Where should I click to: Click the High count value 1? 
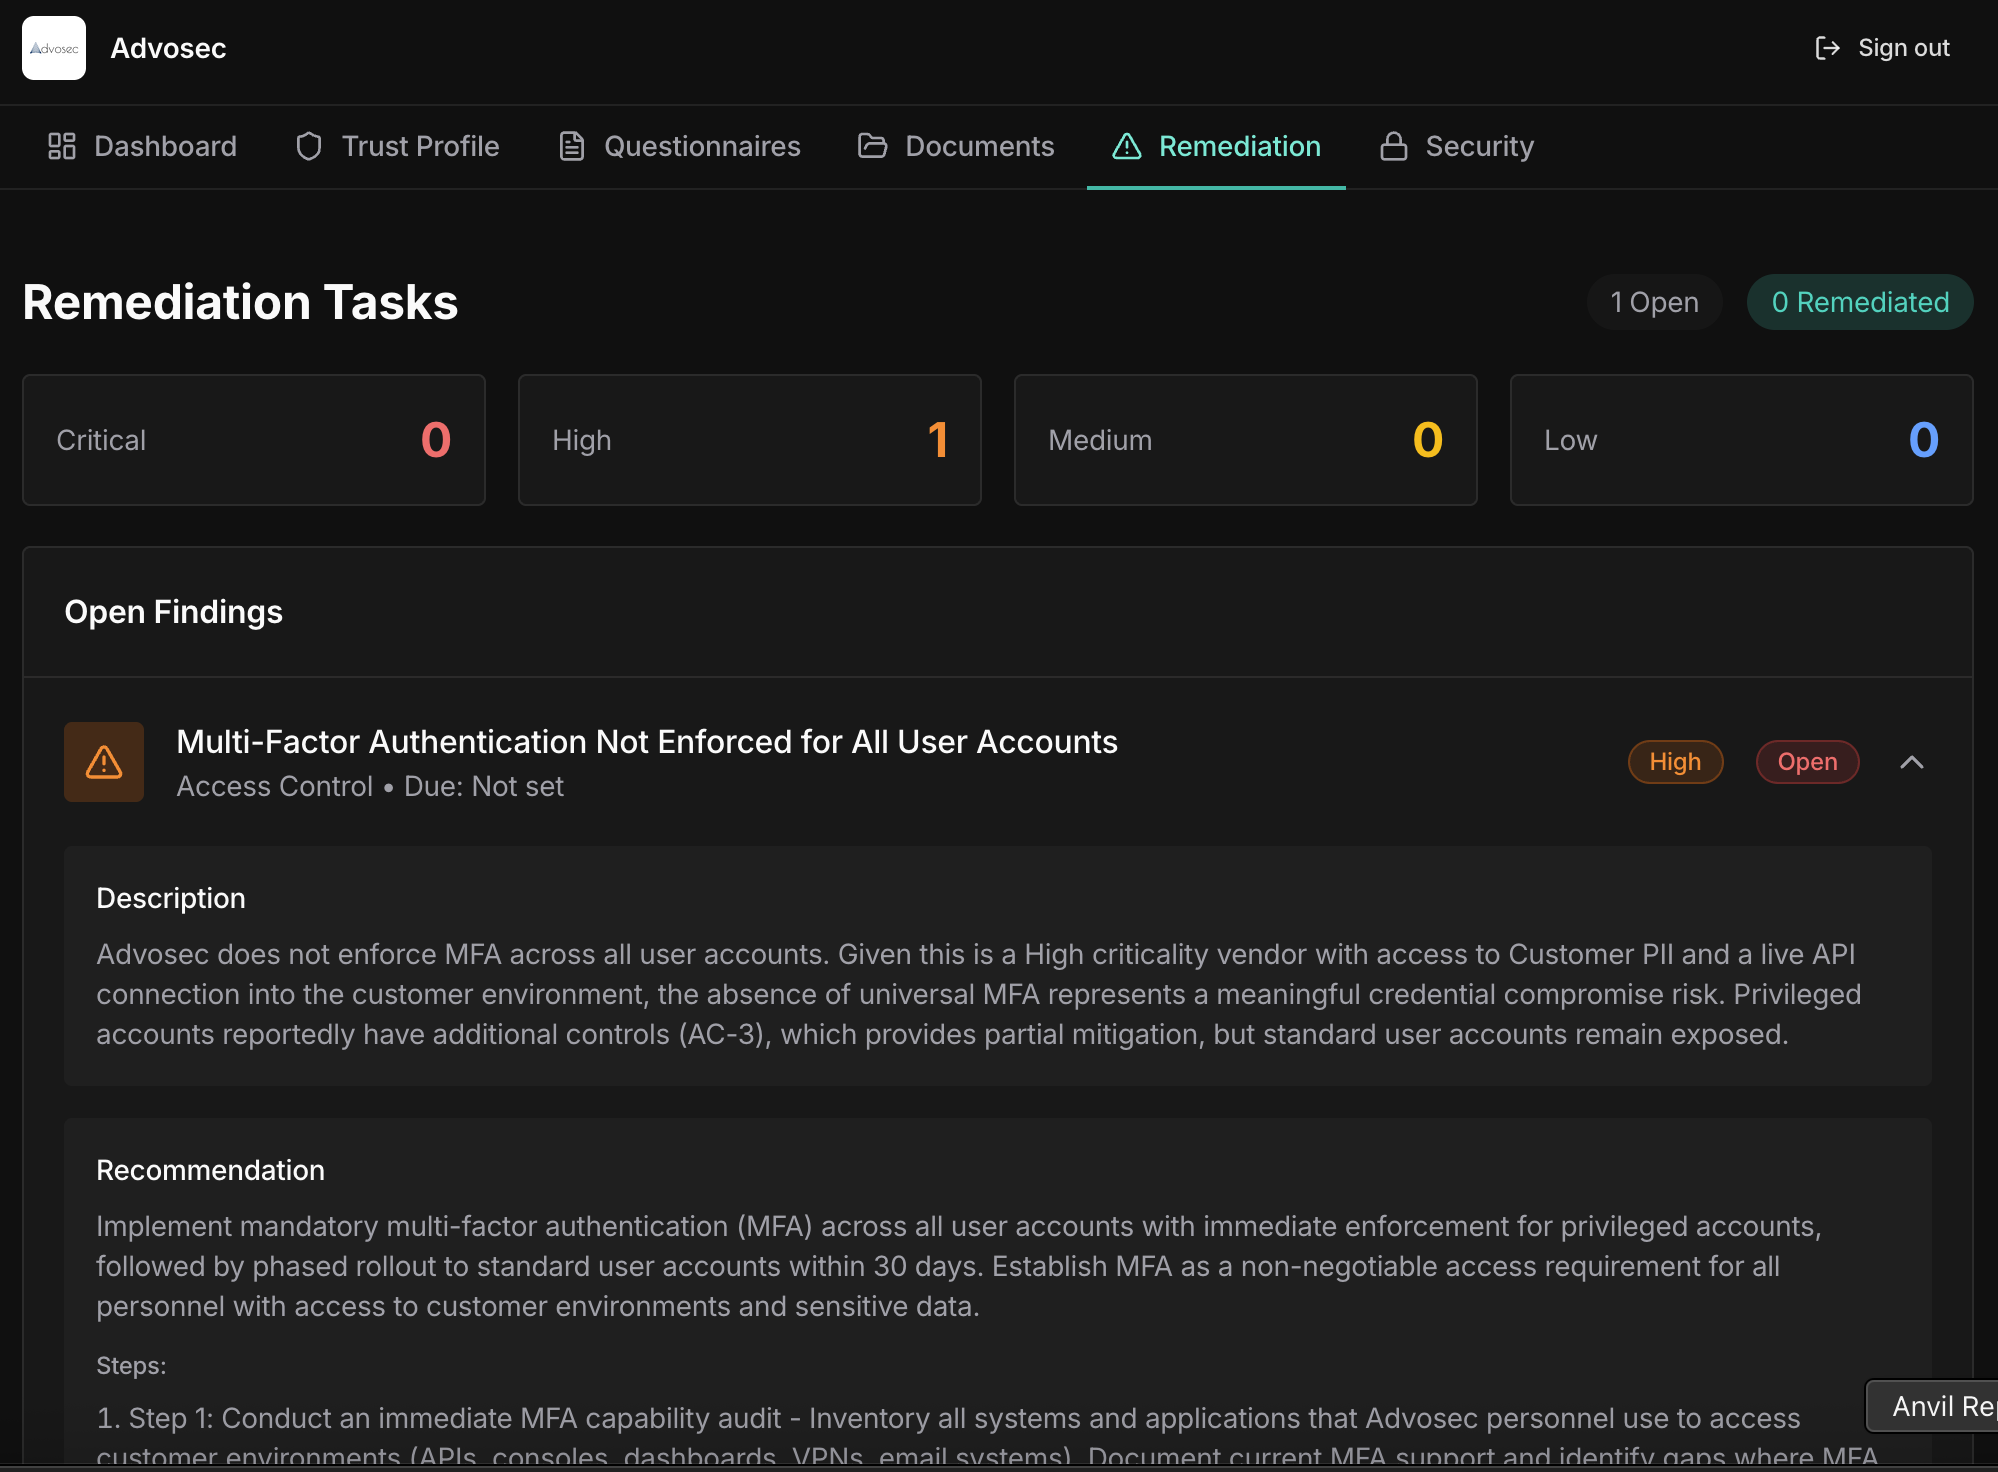pyautogui.click(x=938, y=440)
